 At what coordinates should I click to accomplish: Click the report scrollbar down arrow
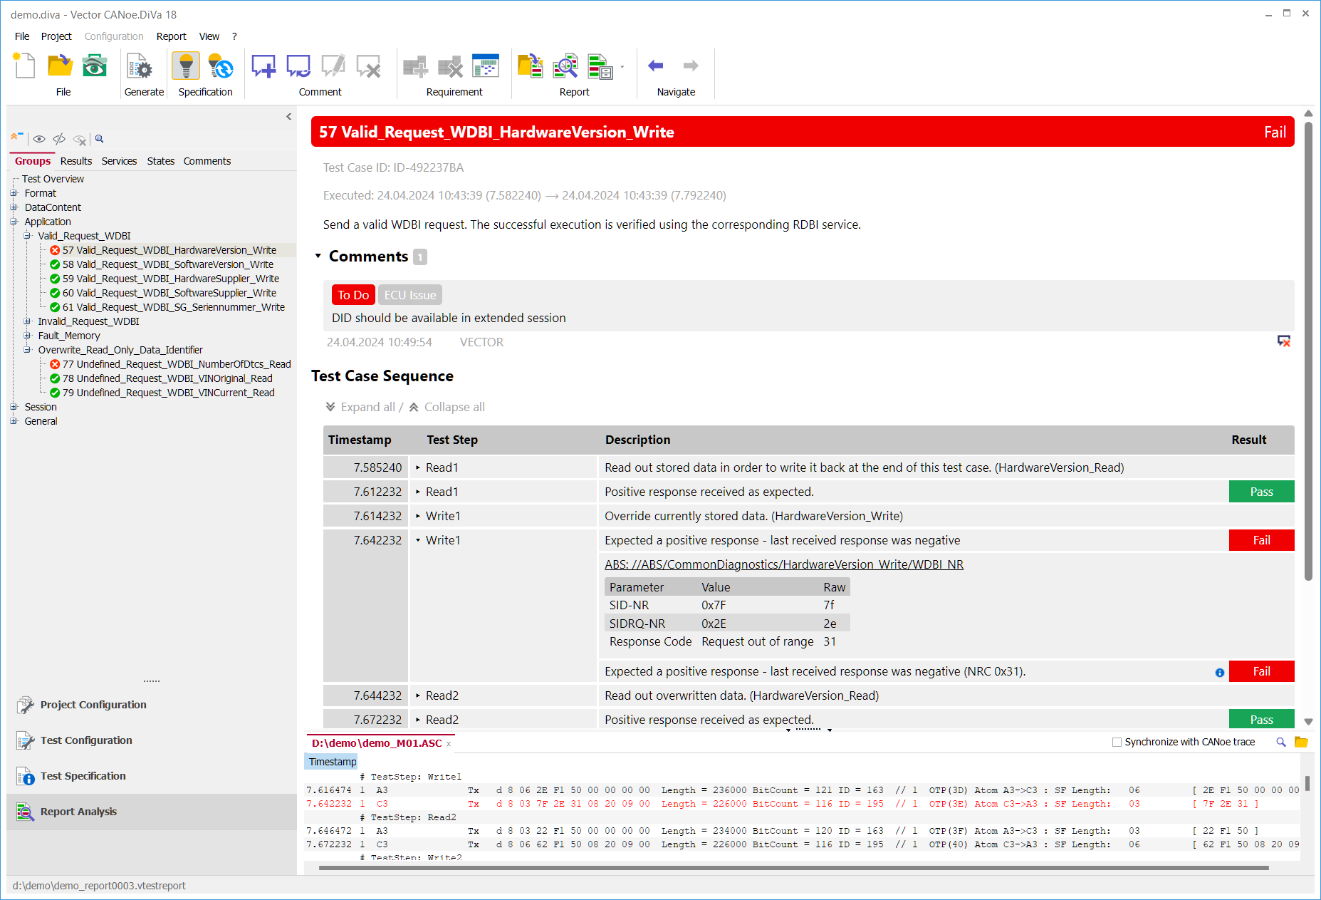tap(1308, 721)
